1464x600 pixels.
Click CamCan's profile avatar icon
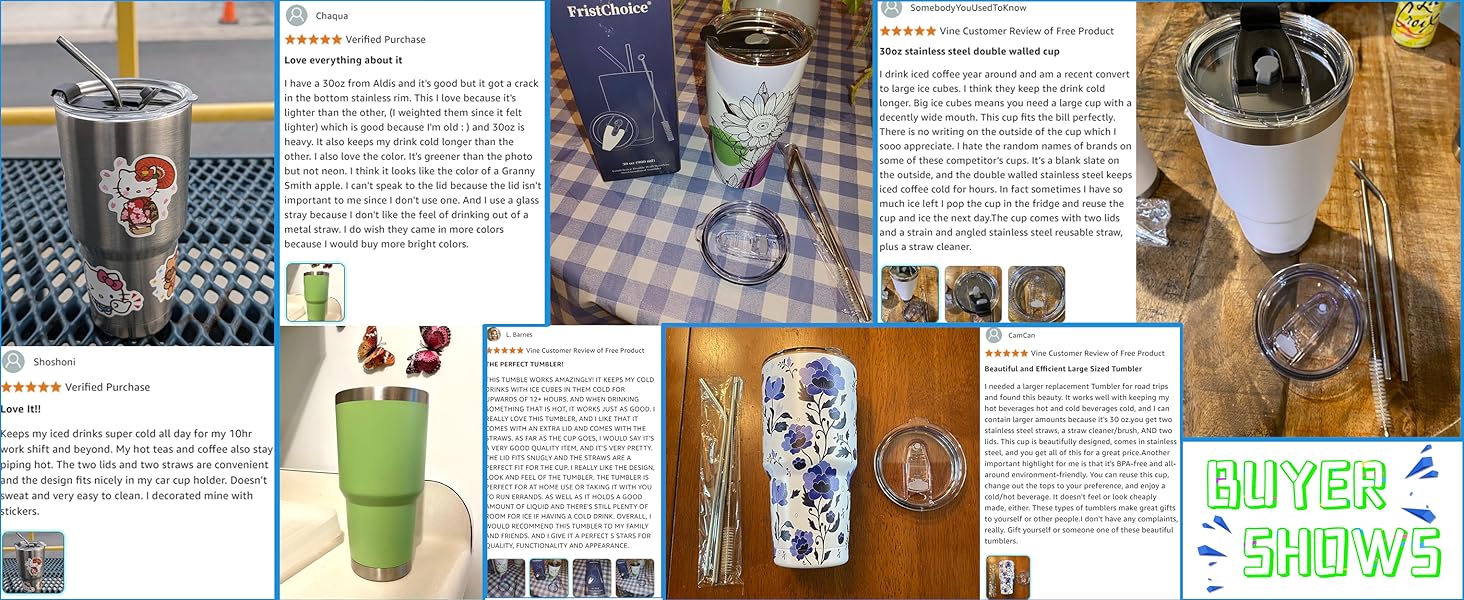(993, 335)
